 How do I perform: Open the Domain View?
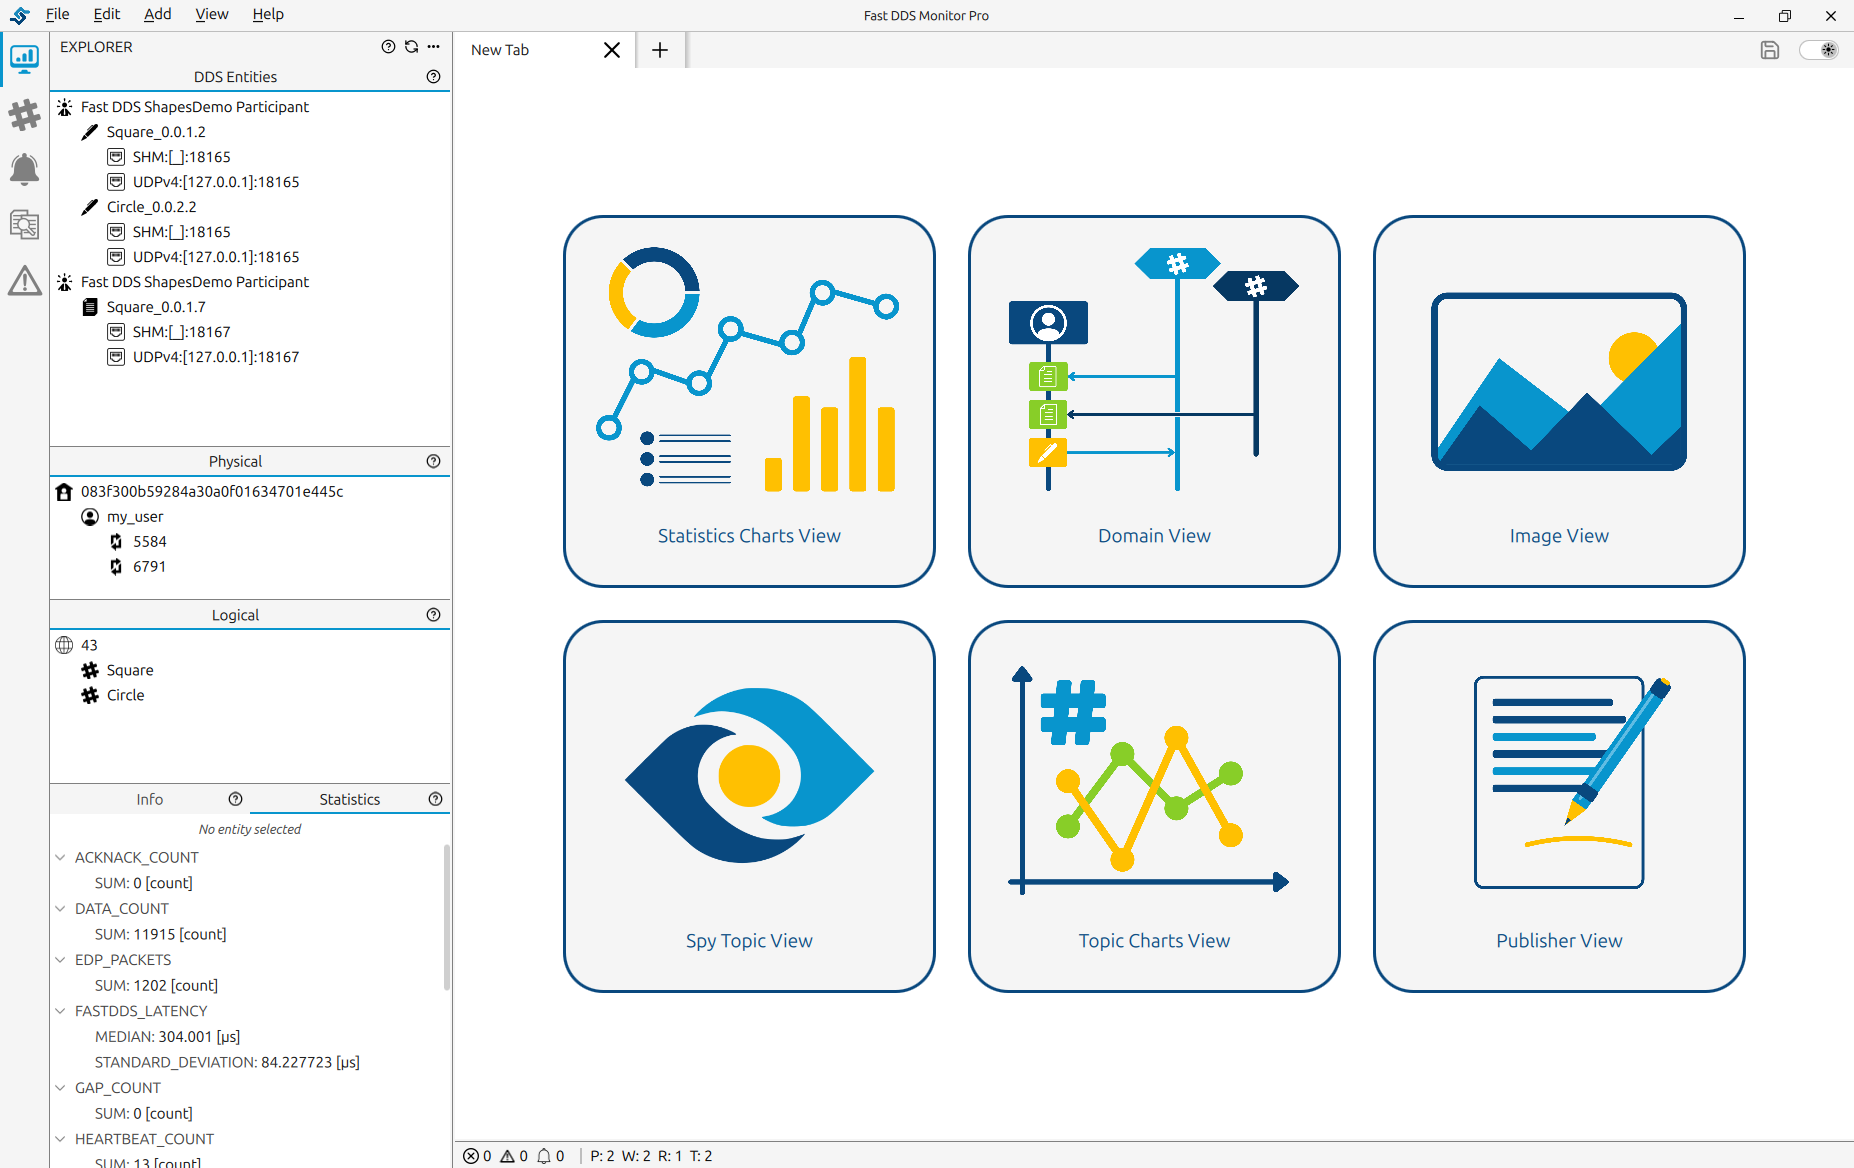[x=1154, y=401]
